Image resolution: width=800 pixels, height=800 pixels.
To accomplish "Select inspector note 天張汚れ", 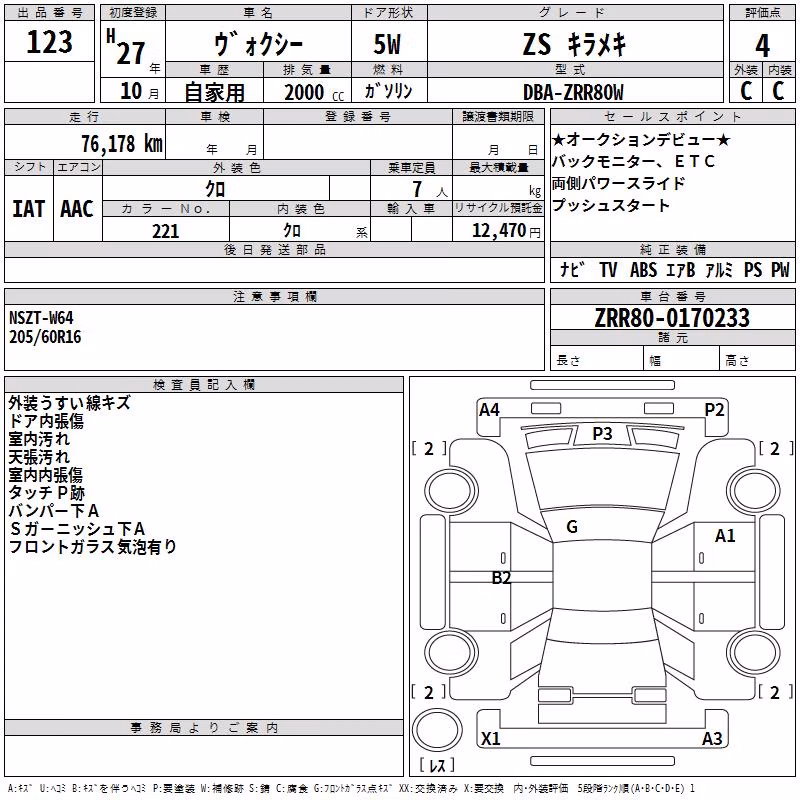I will [39, 457].
